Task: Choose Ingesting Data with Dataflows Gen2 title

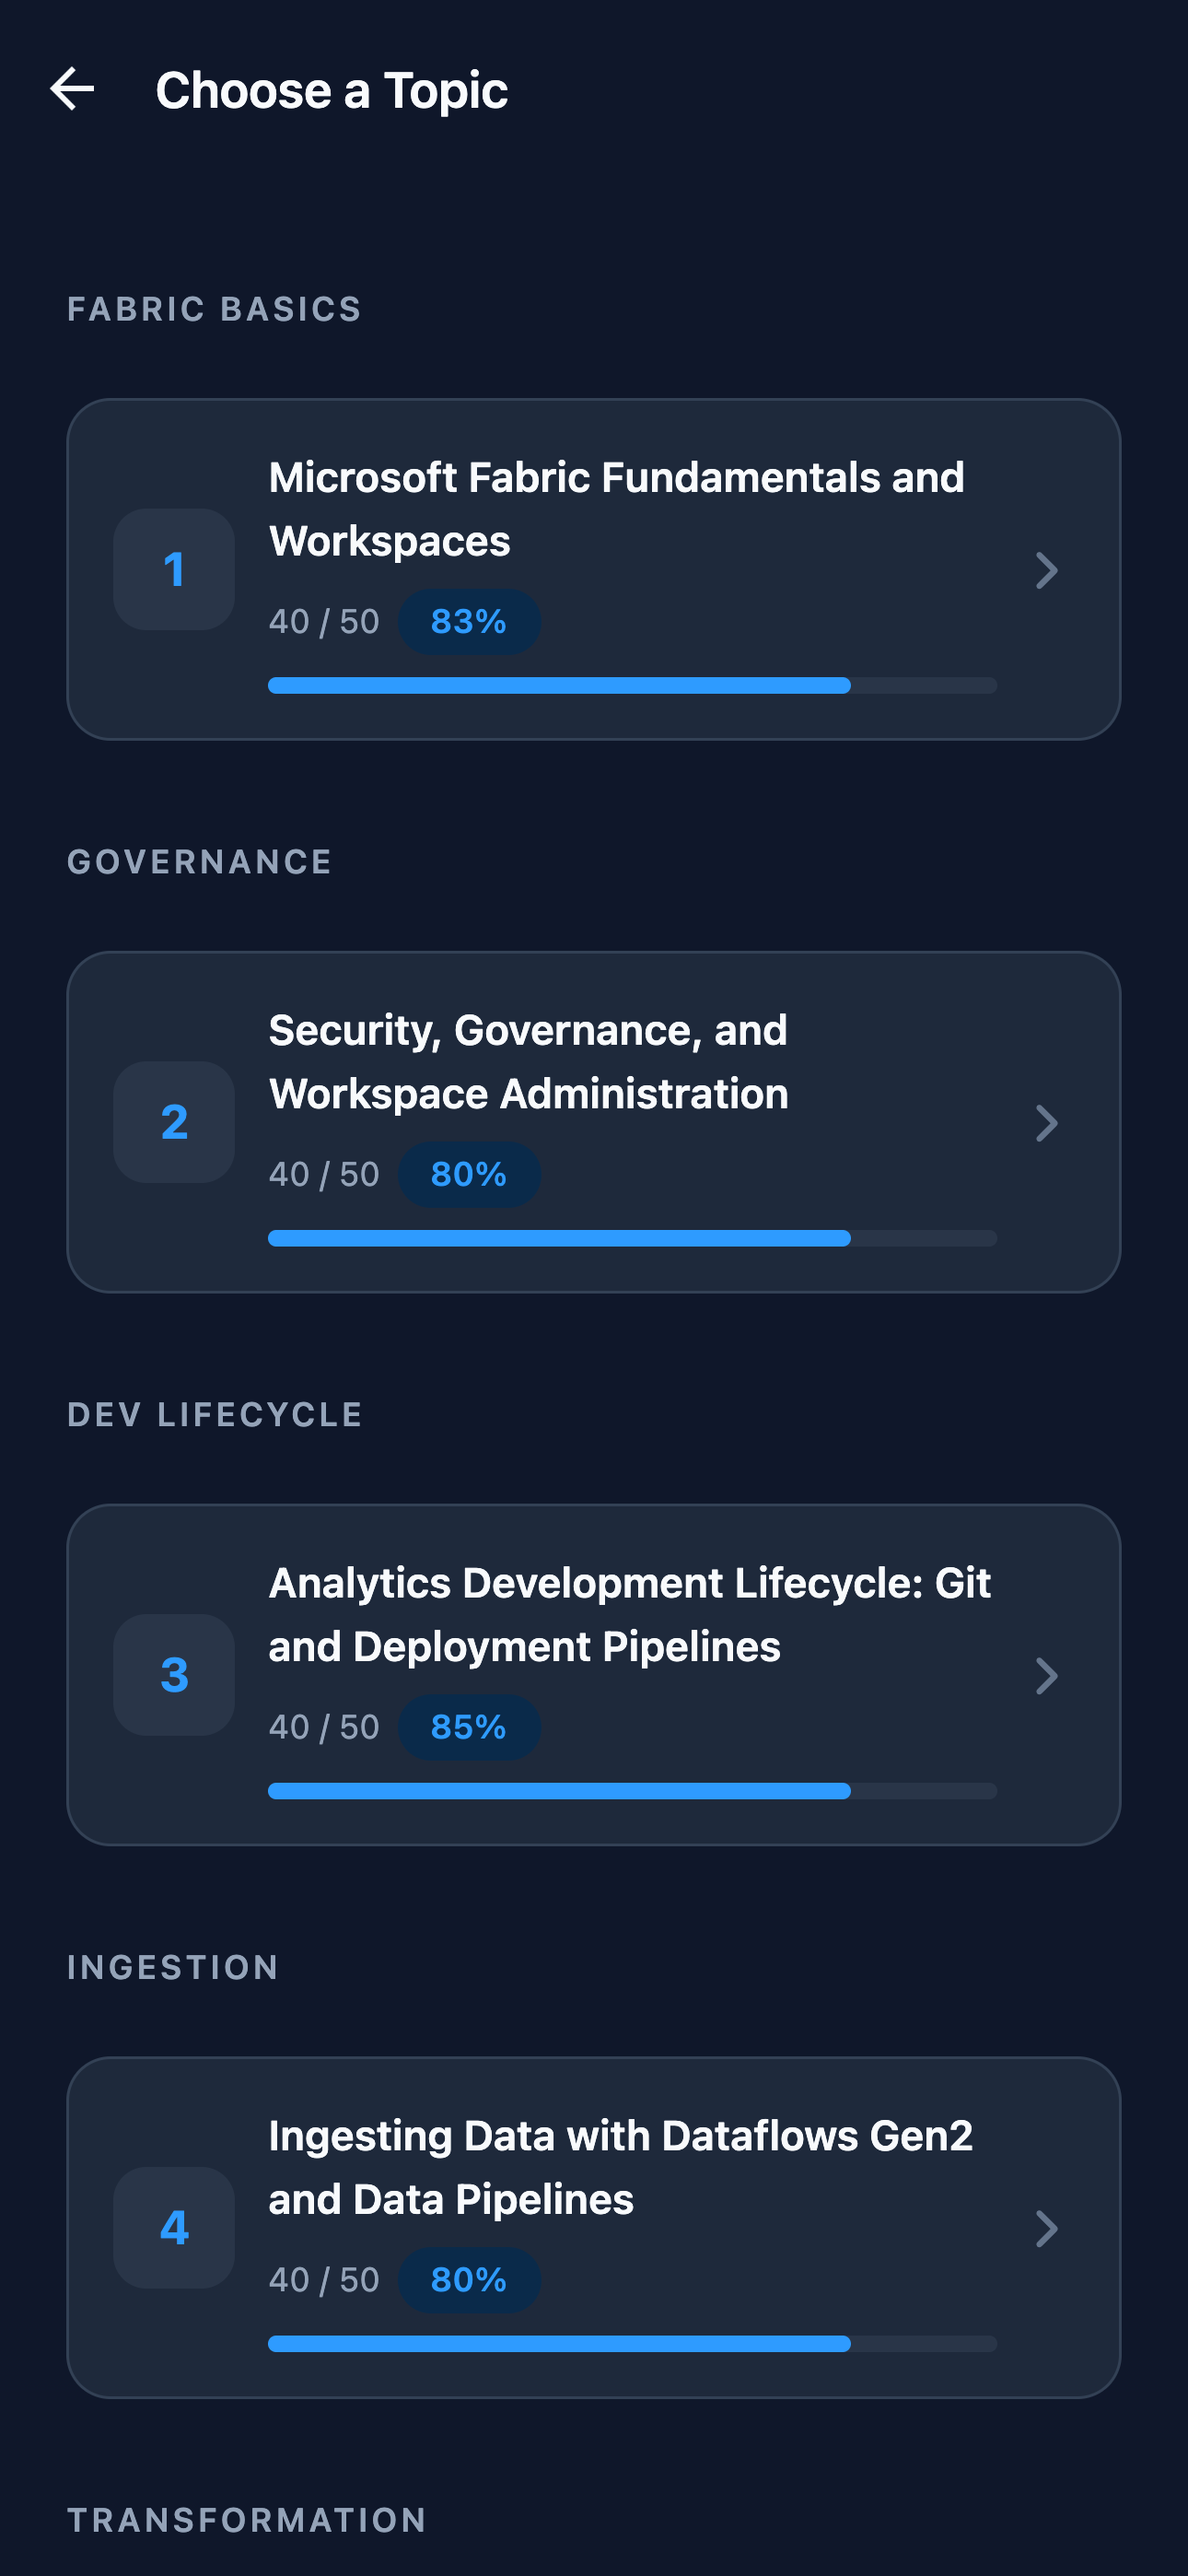Action: (621, 2168)
